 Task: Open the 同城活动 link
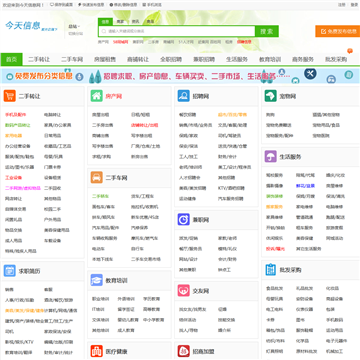(x=334, y=238)
